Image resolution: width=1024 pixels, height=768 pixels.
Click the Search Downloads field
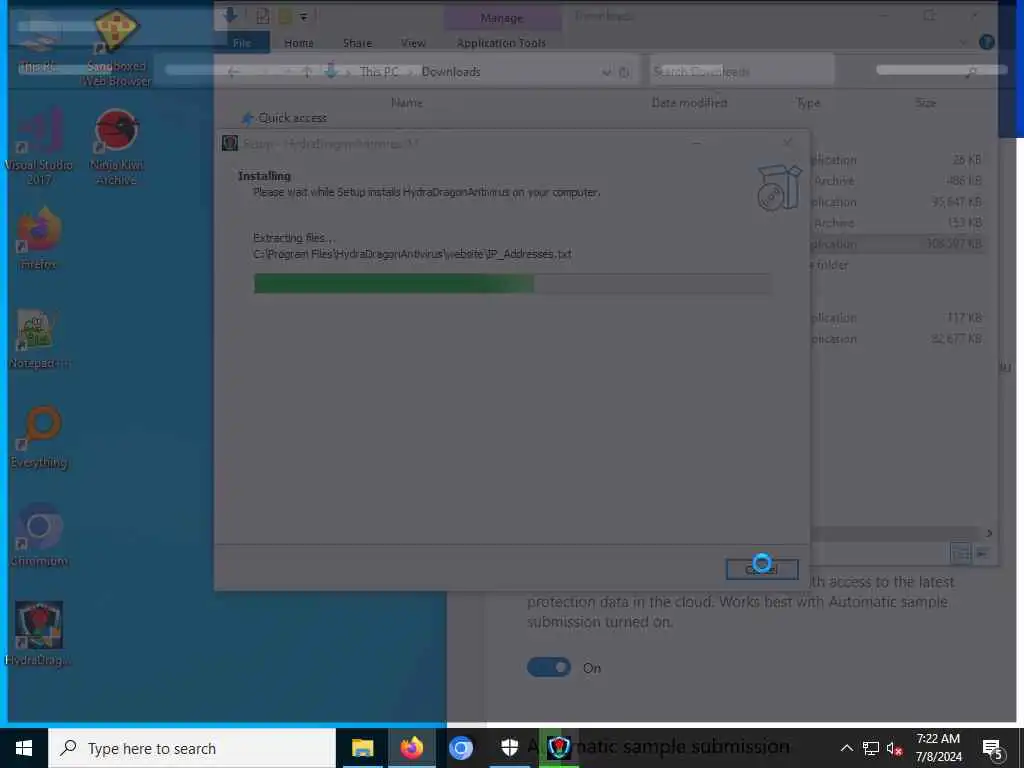pyautogui.click(x=742, y=72)
